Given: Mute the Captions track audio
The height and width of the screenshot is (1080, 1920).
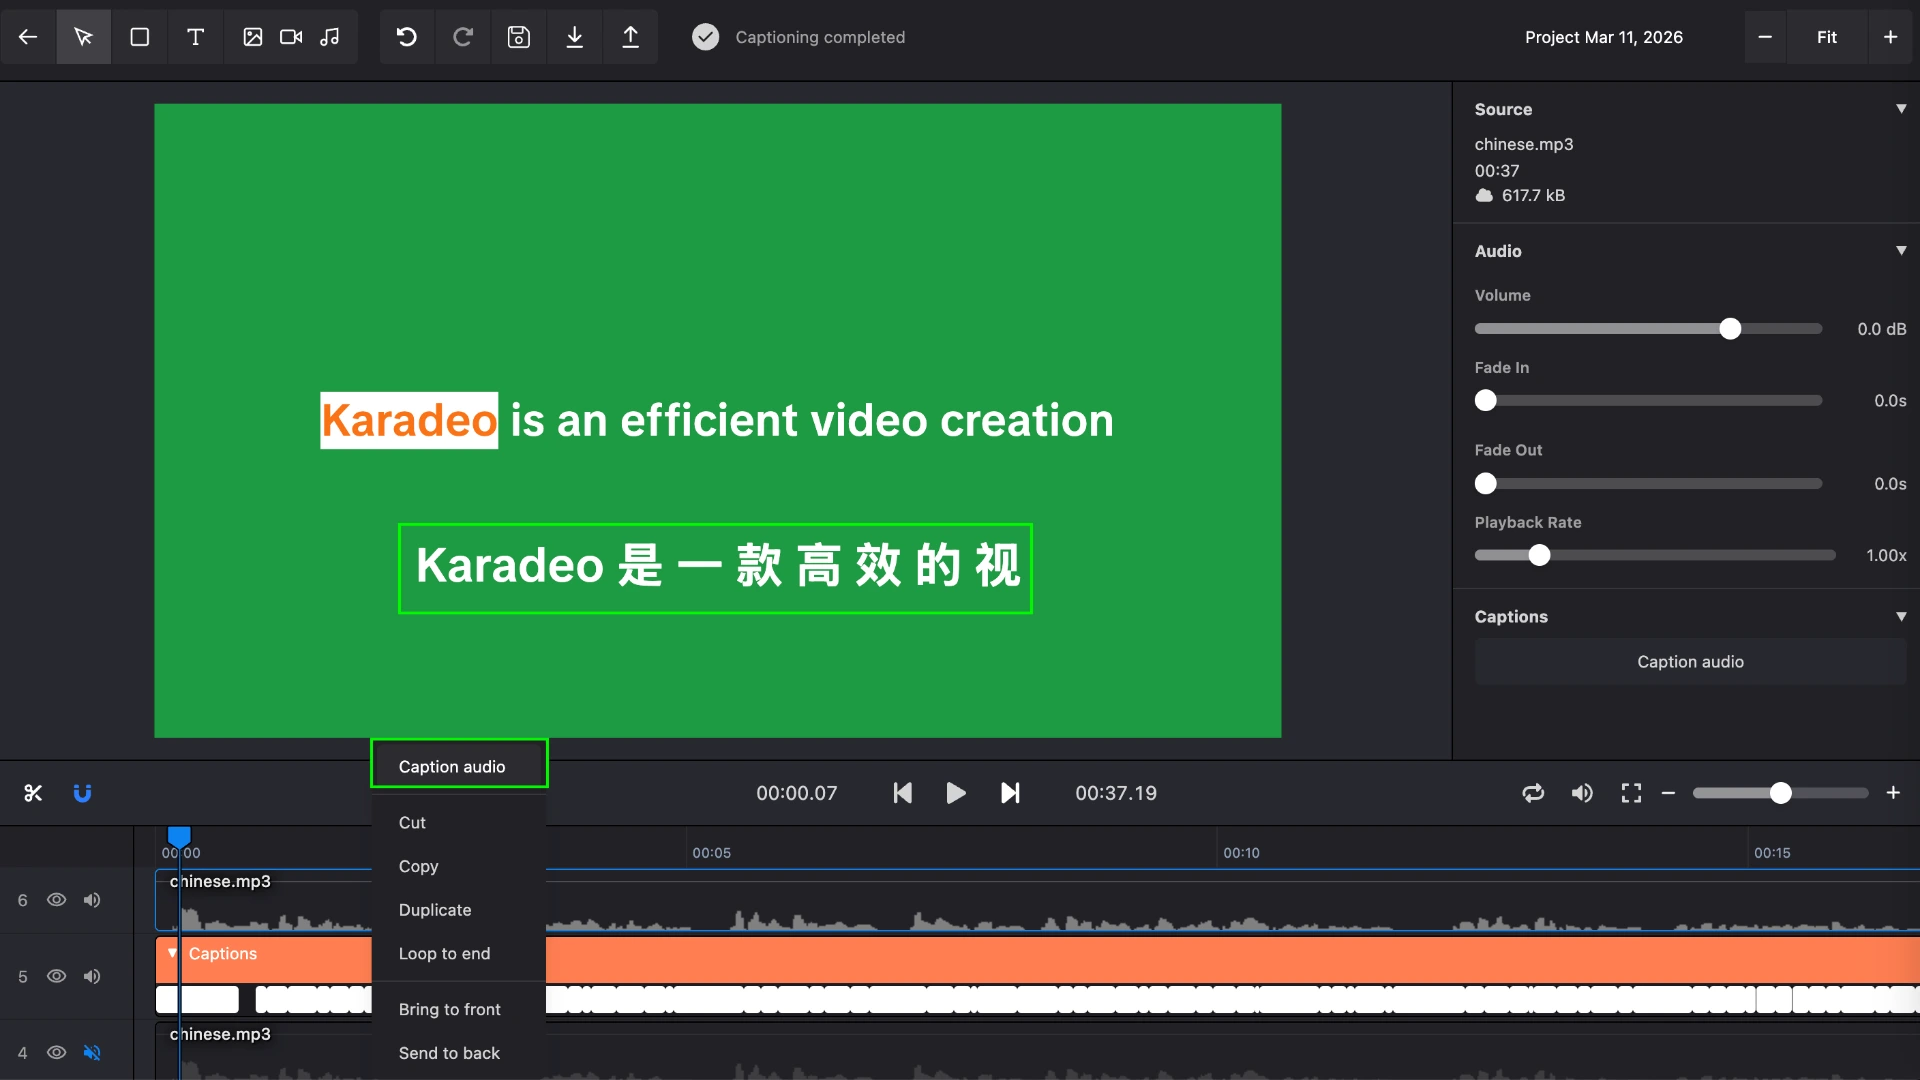Looking at the screenshot, I should click(x=92, y=976).
